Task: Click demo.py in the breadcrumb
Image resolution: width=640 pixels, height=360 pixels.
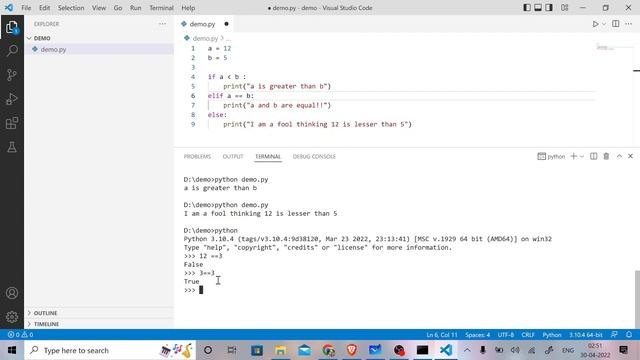Action: 205,38
